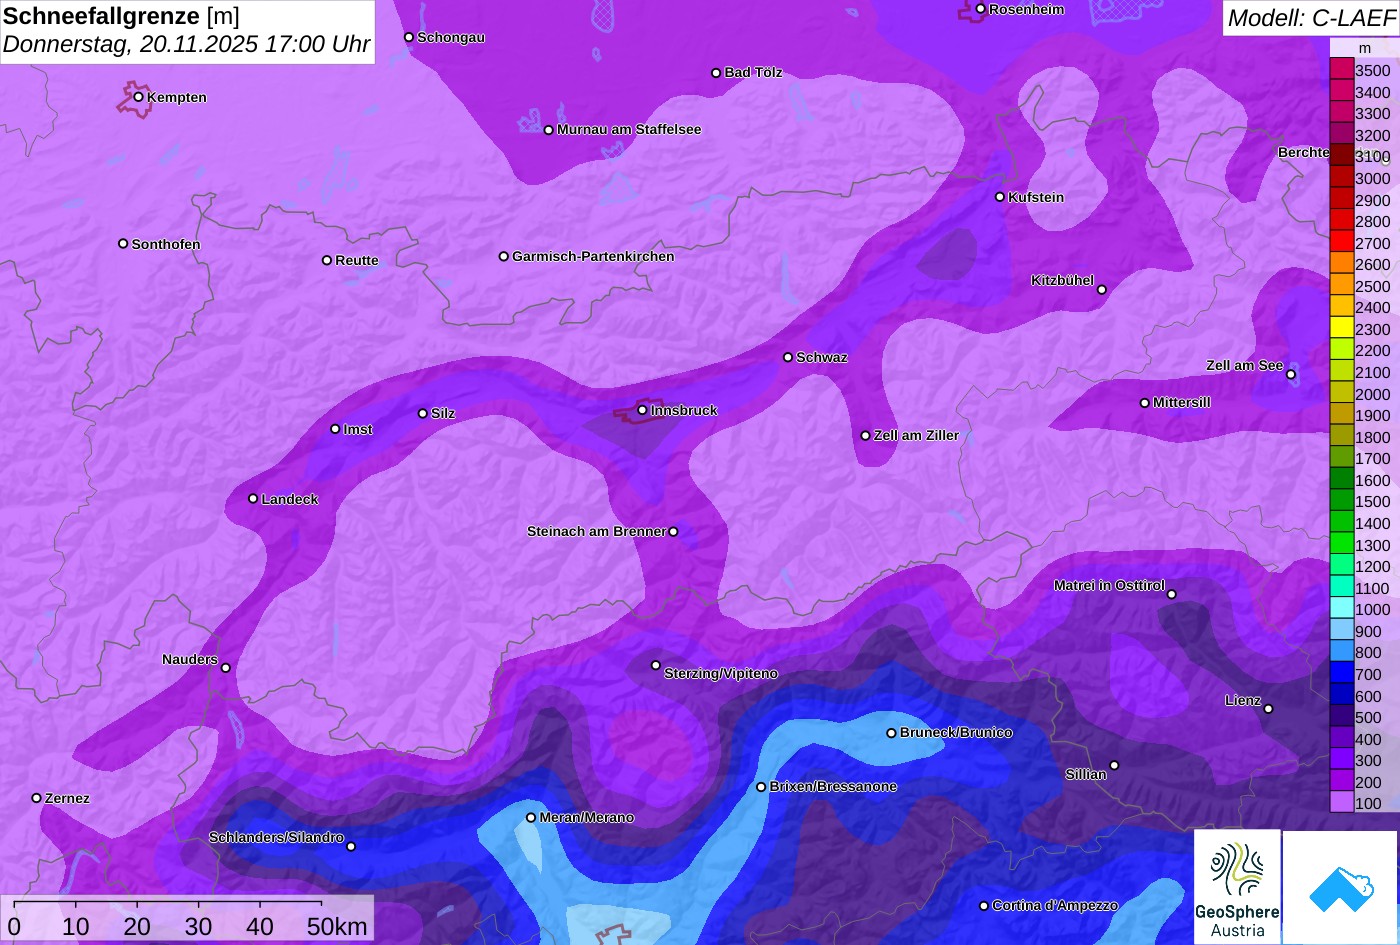
Task: Click the Zell am See marker dot
Action: pyautogui.click(x=1291, y=375)
